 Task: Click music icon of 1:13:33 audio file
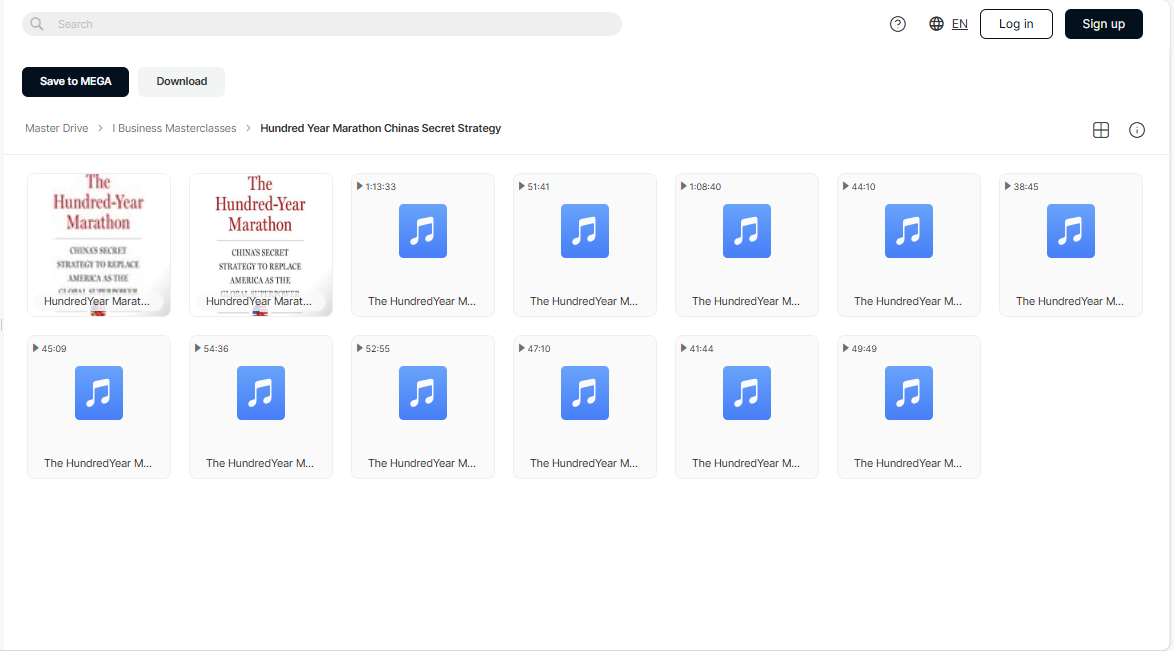point(423,231)
